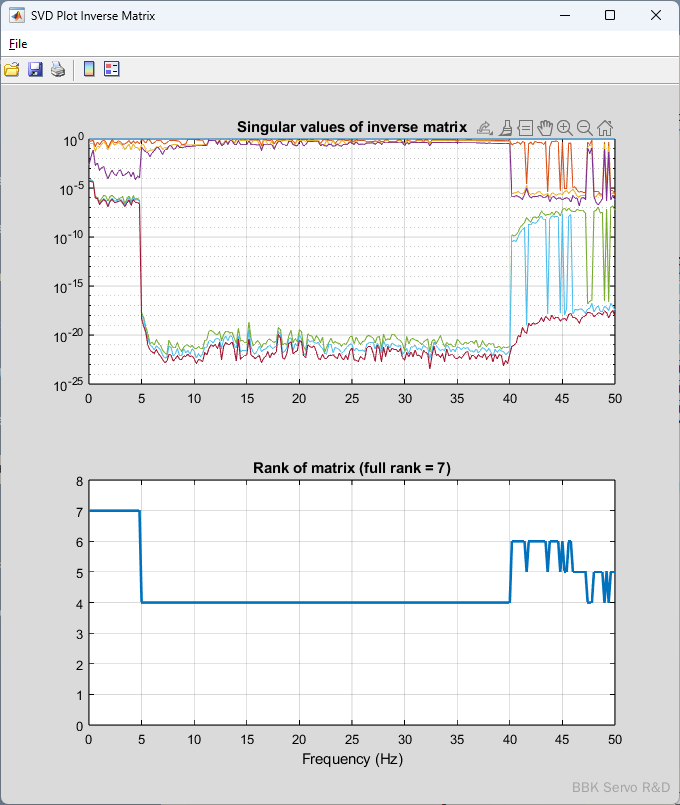Click the export axes icon
Image resolution: width=680 pixels, height=805 pixels.
pos(485,127)
